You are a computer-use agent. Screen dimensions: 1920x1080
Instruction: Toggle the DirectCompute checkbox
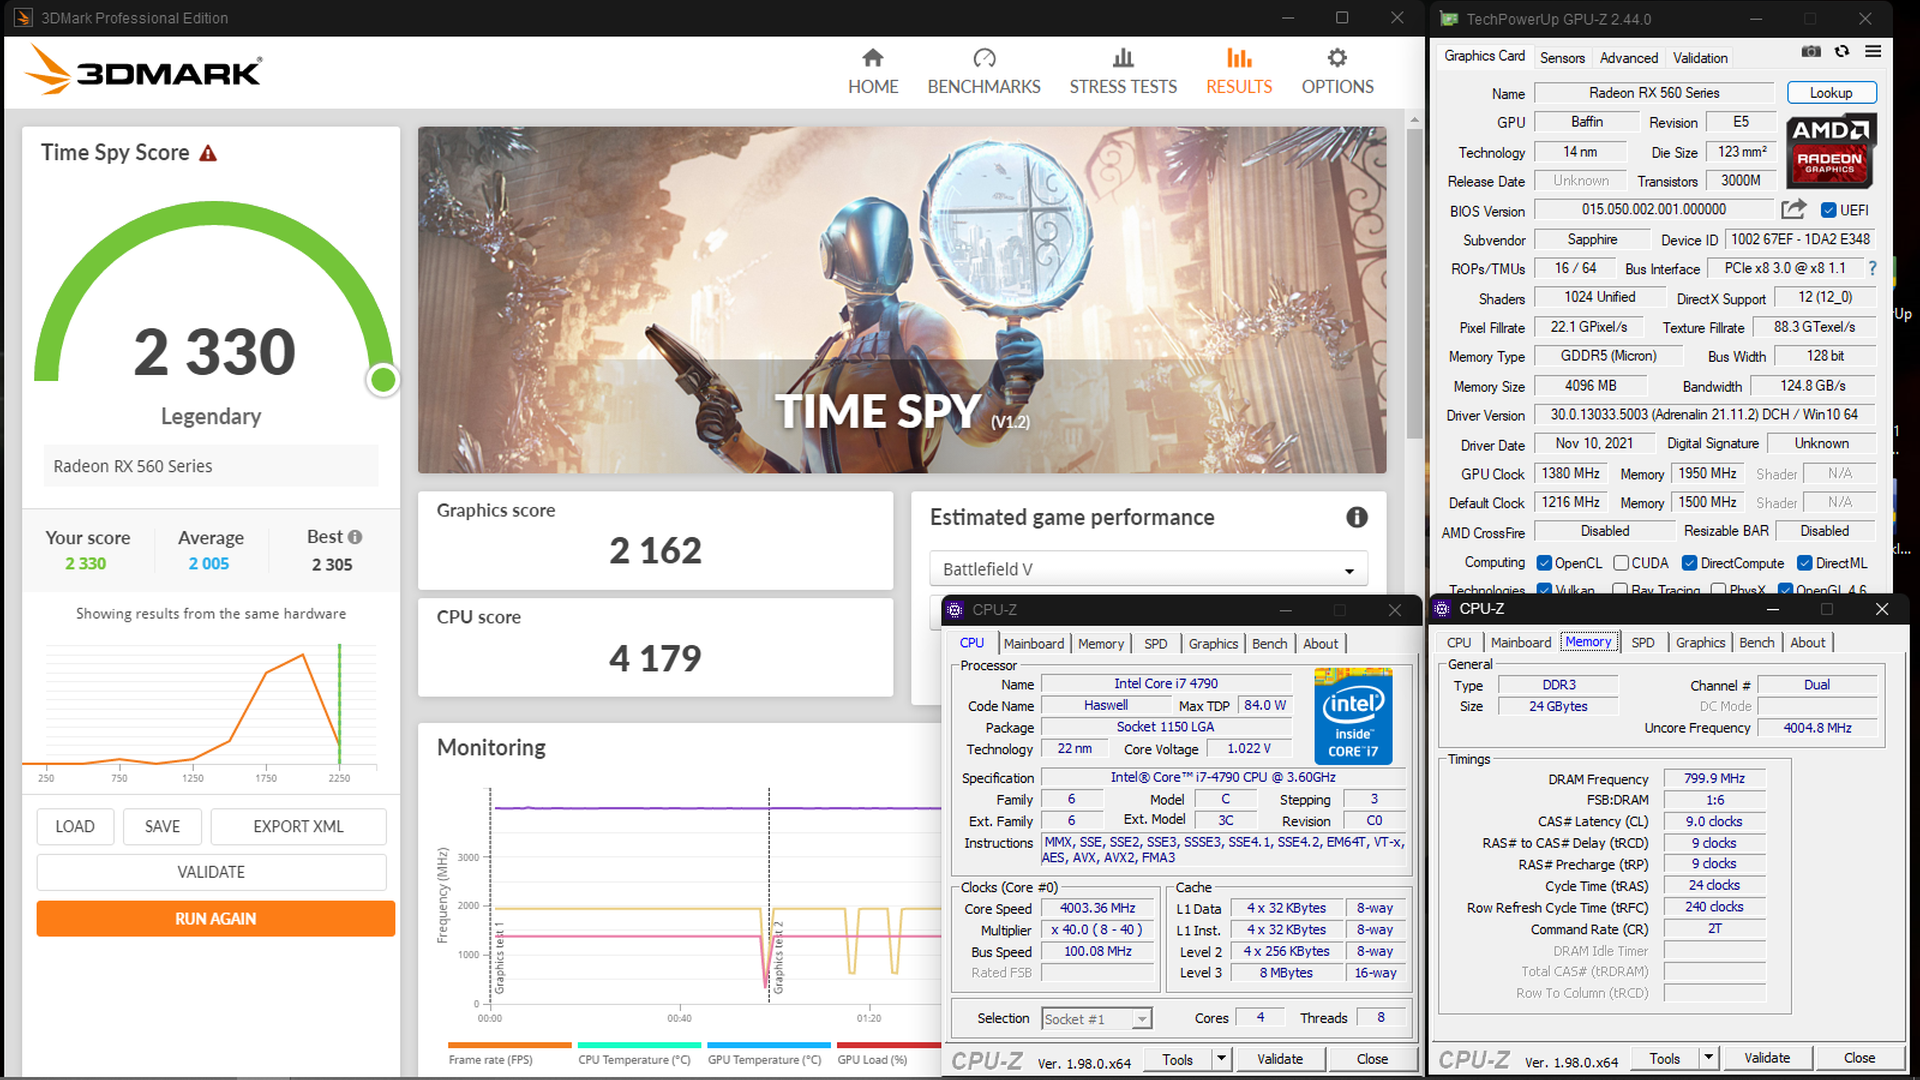pos(1690,563)
